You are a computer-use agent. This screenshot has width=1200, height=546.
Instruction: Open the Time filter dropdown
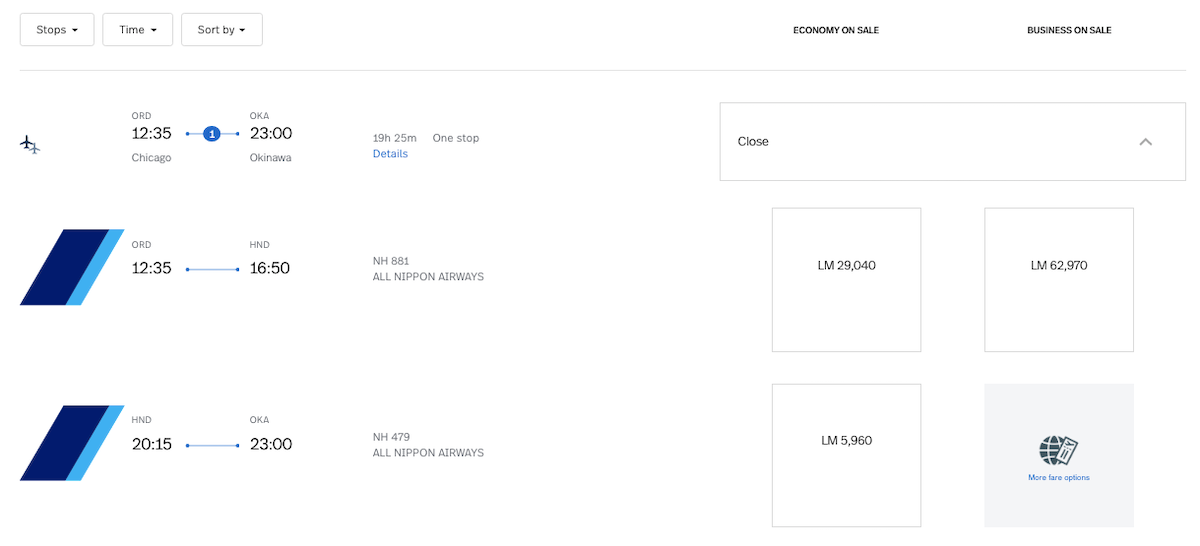(x=138, y=30)
